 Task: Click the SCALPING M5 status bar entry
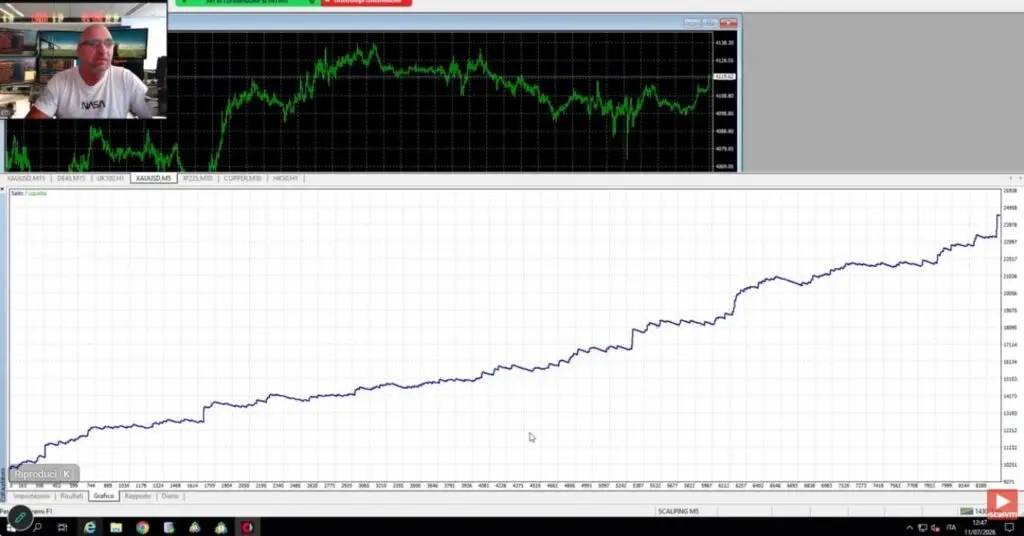pos(678,511)
